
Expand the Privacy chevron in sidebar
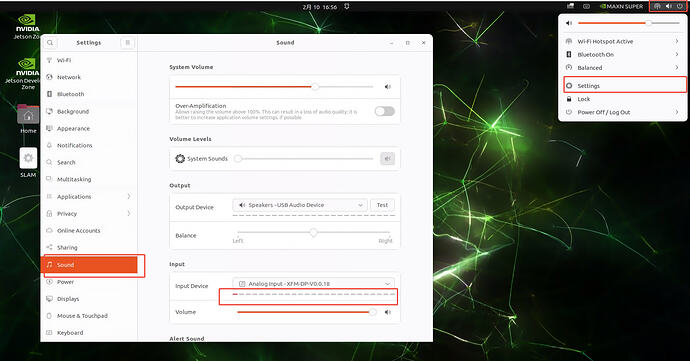[128, 214]
